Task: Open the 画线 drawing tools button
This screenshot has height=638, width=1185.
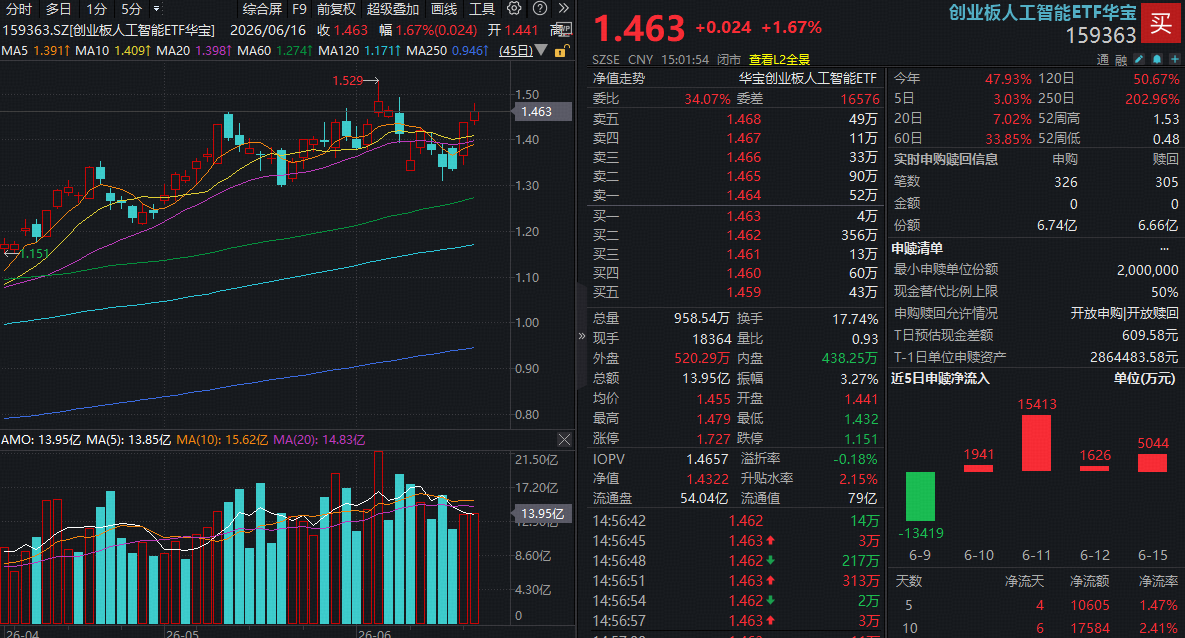Action: (444, 9)
